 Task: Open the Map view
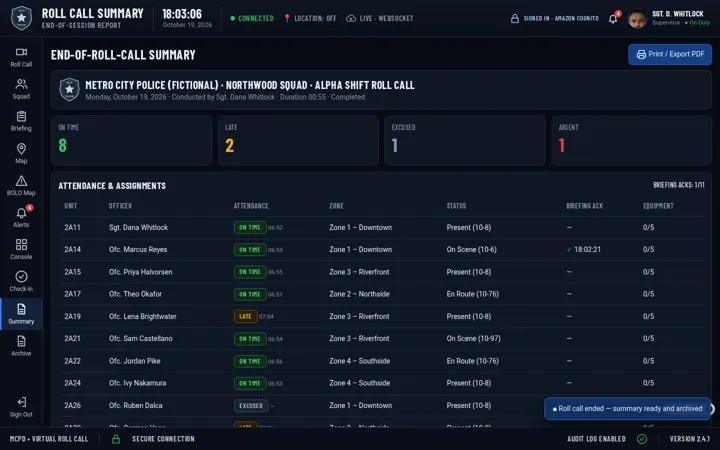point(21,153)
